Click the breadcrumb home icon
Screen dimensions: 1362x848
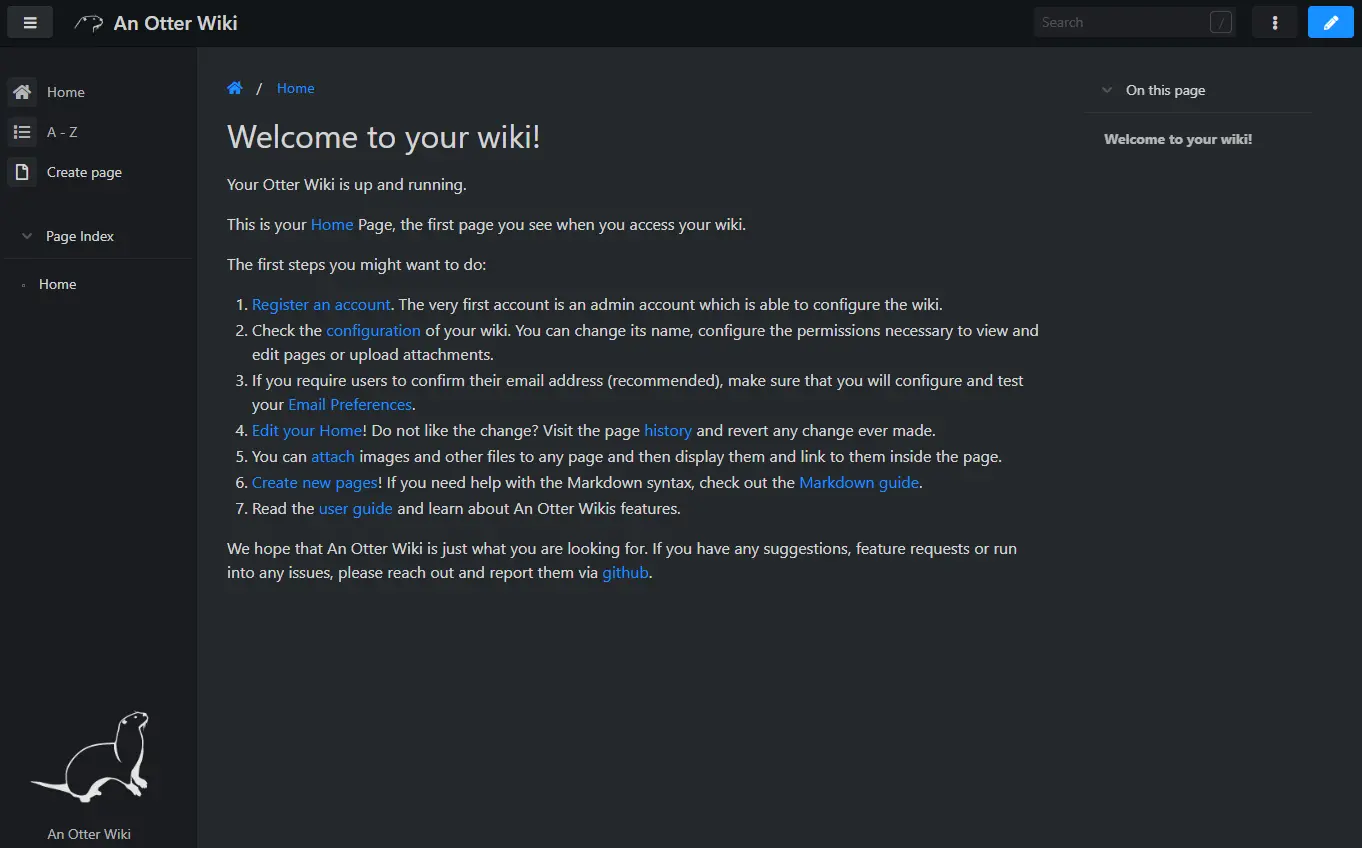[x=234, y=88]
